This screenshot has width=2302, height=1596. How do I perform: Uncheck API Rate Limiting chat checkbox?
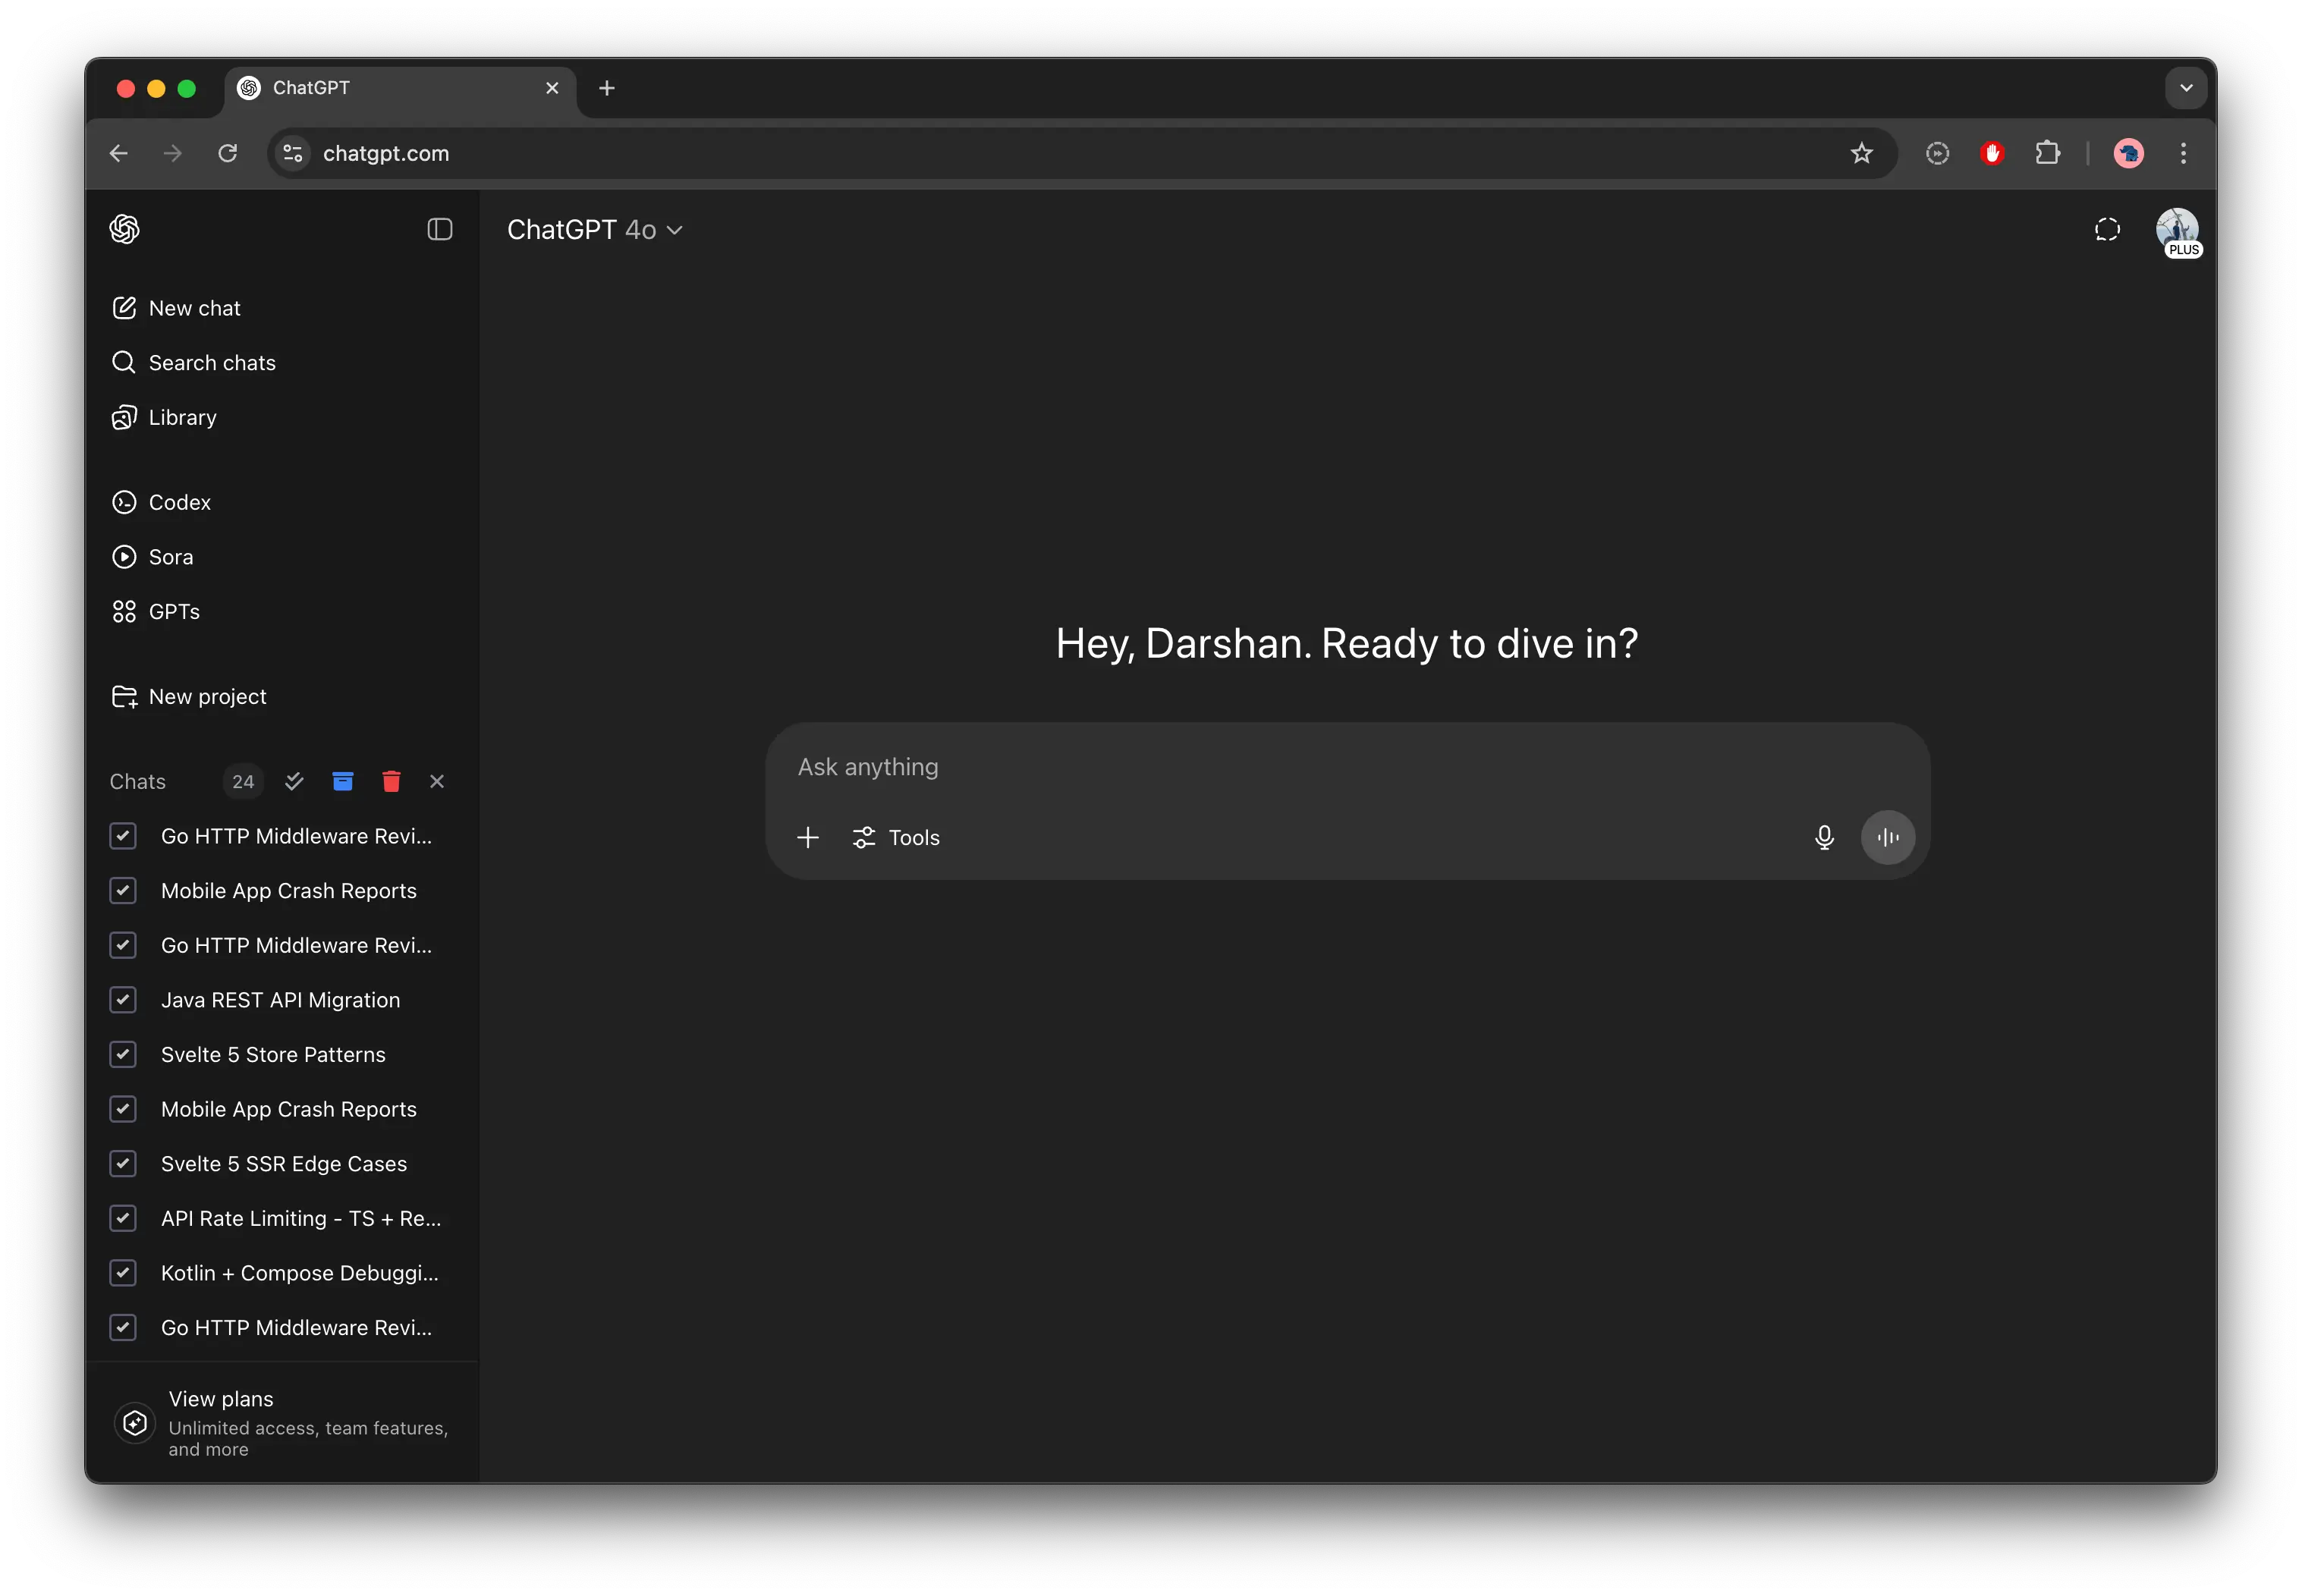[x=123, y=1218]
